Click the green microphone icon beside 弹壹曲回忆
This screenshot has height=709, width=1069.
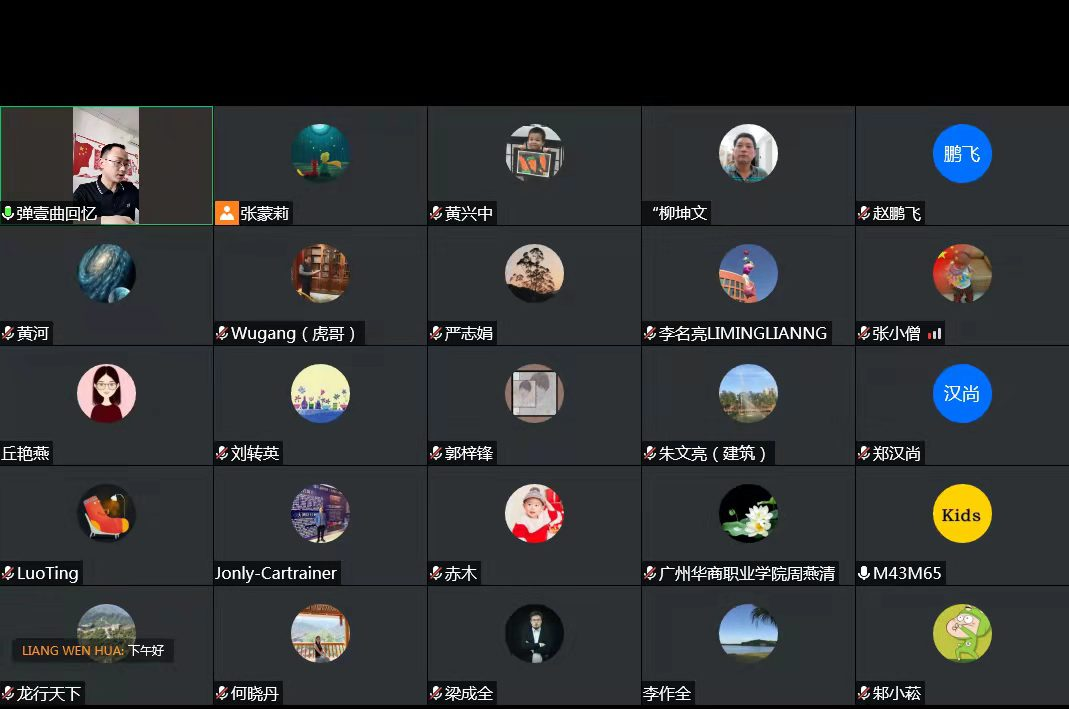coord(8,213)
